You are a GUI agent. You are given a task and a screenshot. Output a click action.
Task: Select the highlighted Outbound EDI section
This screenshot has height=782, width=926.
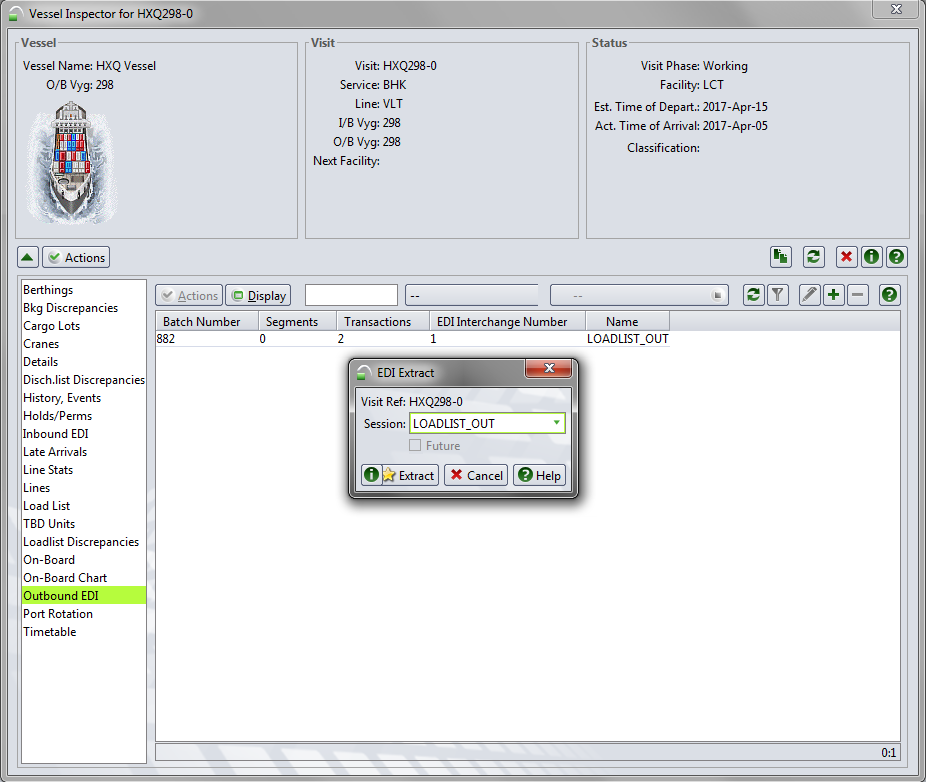(x=84, y=596)
